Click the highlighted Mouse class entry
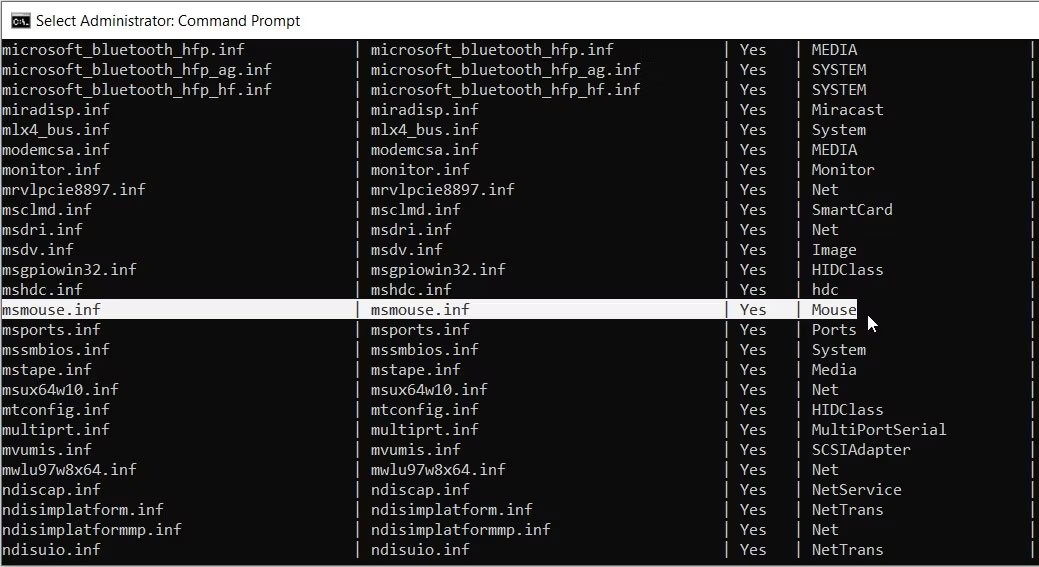The width and height of the screenshot is (1039, 567). pyautogui.click(x=834, y=310)
